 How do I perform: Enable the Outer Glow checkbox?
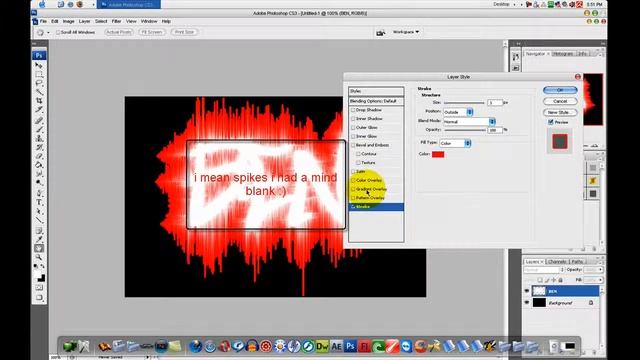point(353,127)
